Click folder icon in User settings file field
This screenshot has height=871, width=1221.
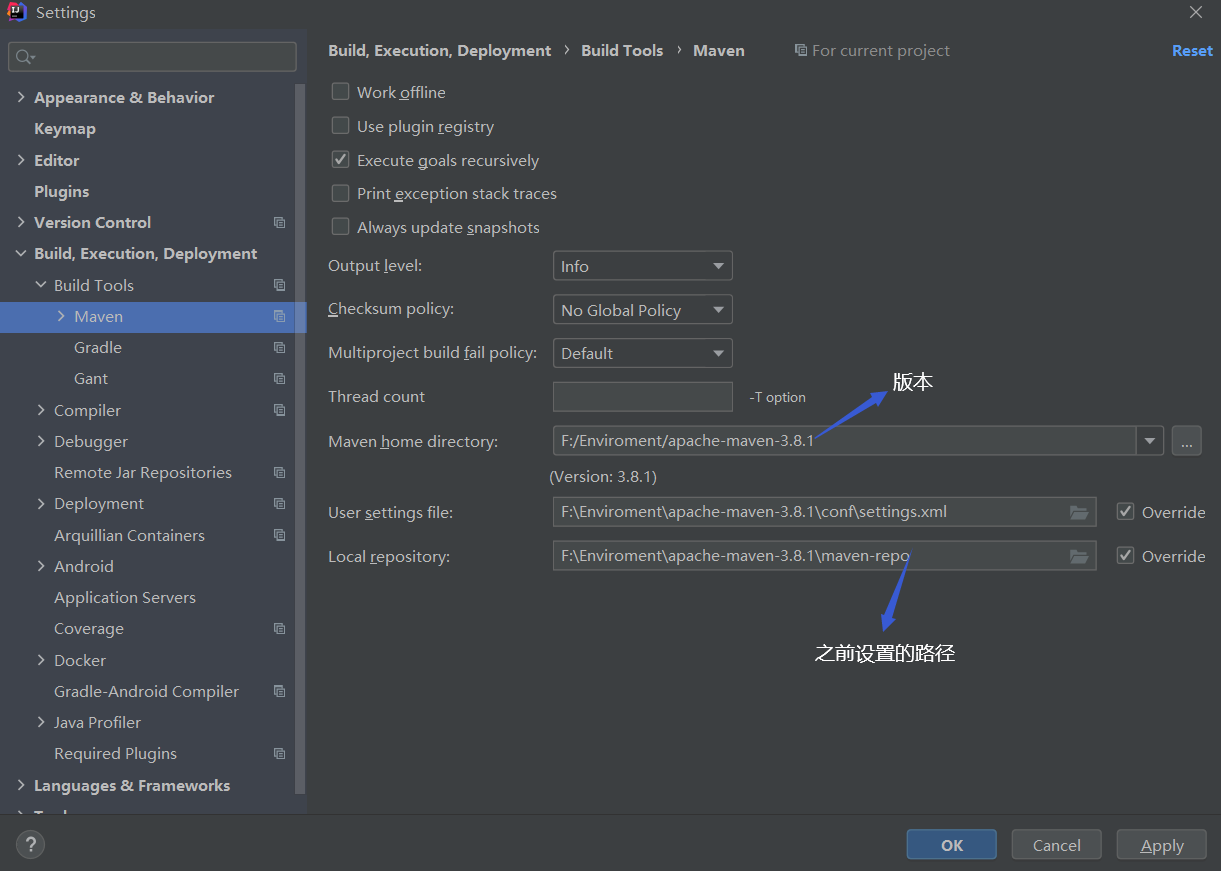tap(1079, 512)
